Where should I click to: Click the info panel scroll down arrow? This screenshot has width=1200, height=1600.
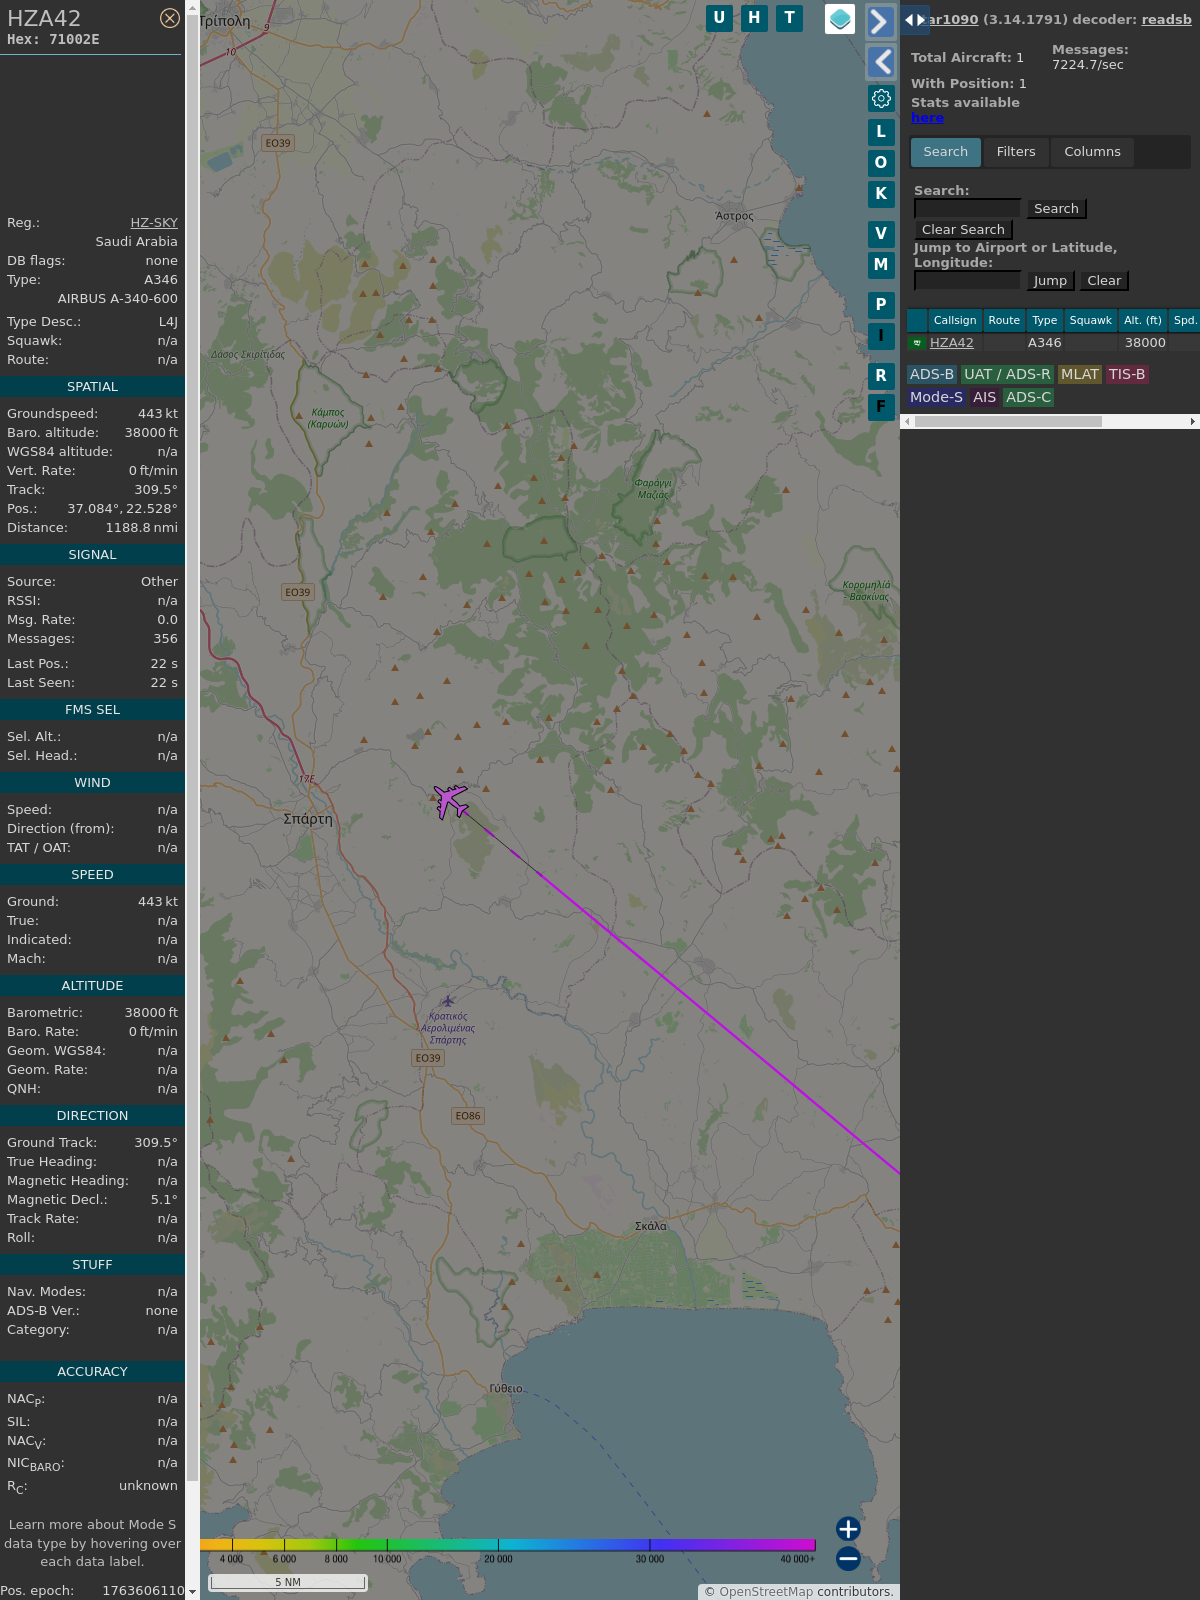coord(192,1592)
